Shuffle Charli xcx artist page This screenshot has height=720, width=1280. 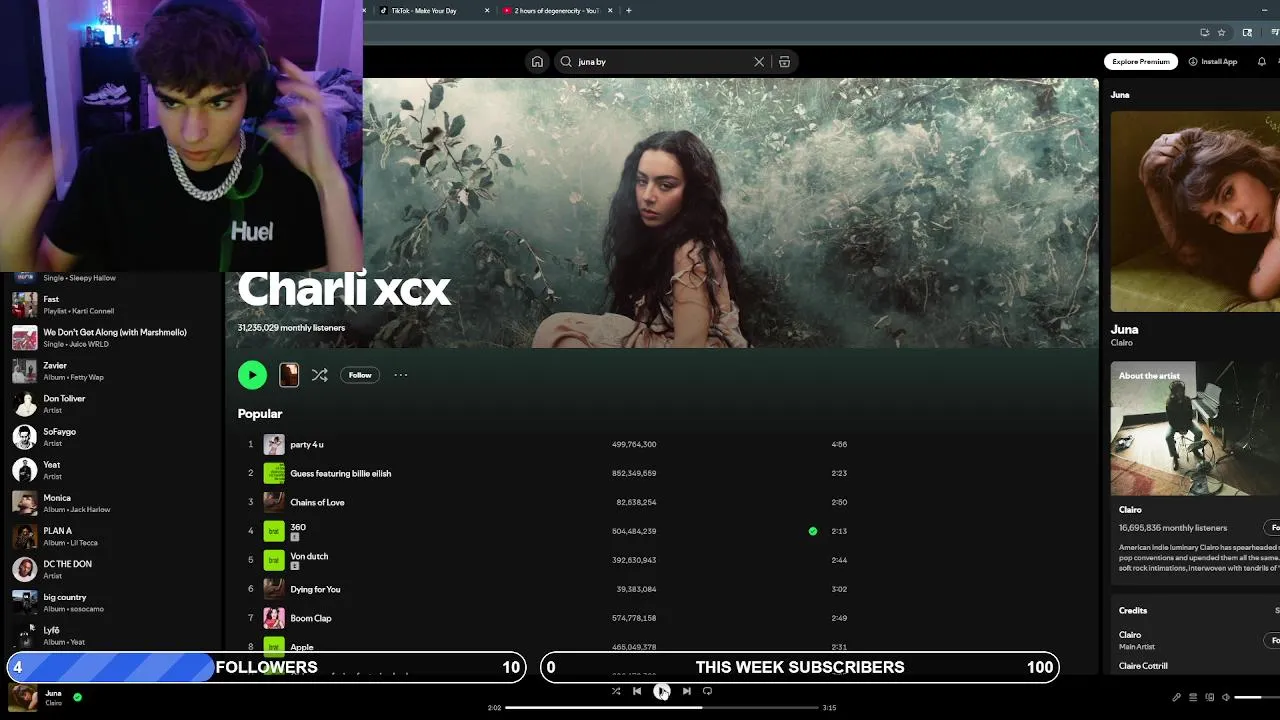319,375
